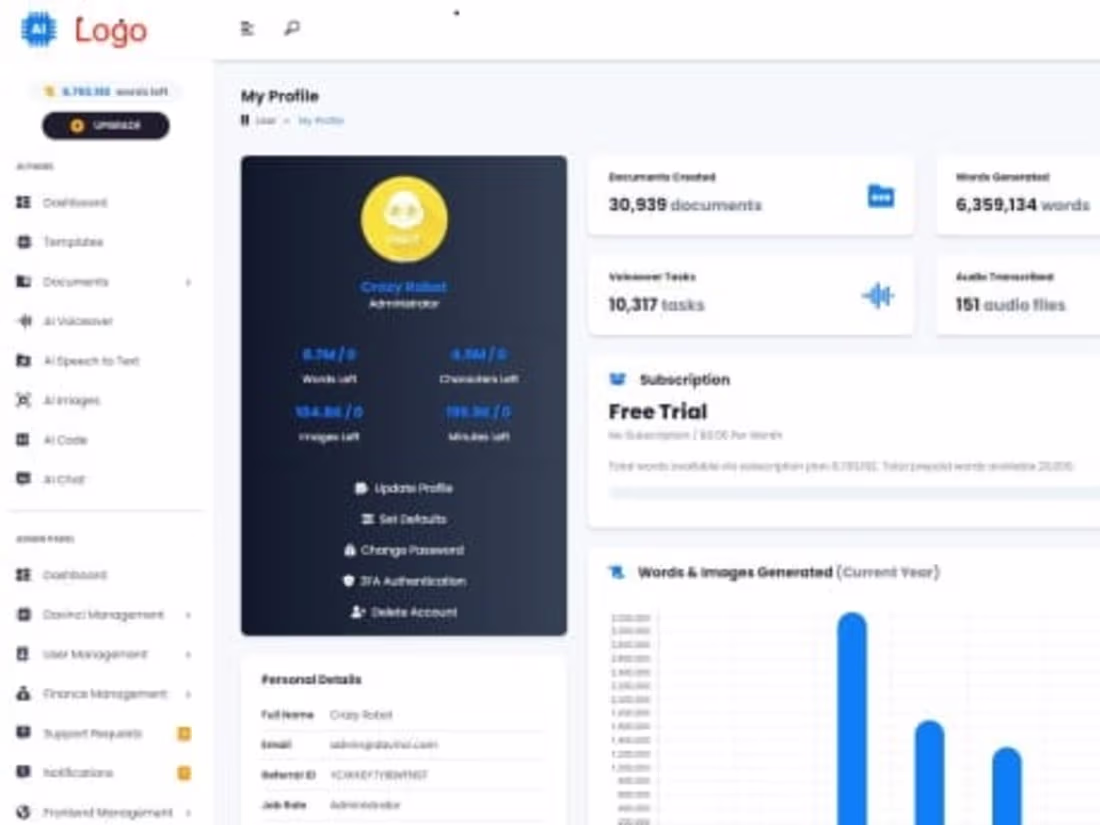The height and width of the screenshot is (825, 1100).
Task: Click the Notifications badge in the sidebar
Action: click(x=181, y=772)
